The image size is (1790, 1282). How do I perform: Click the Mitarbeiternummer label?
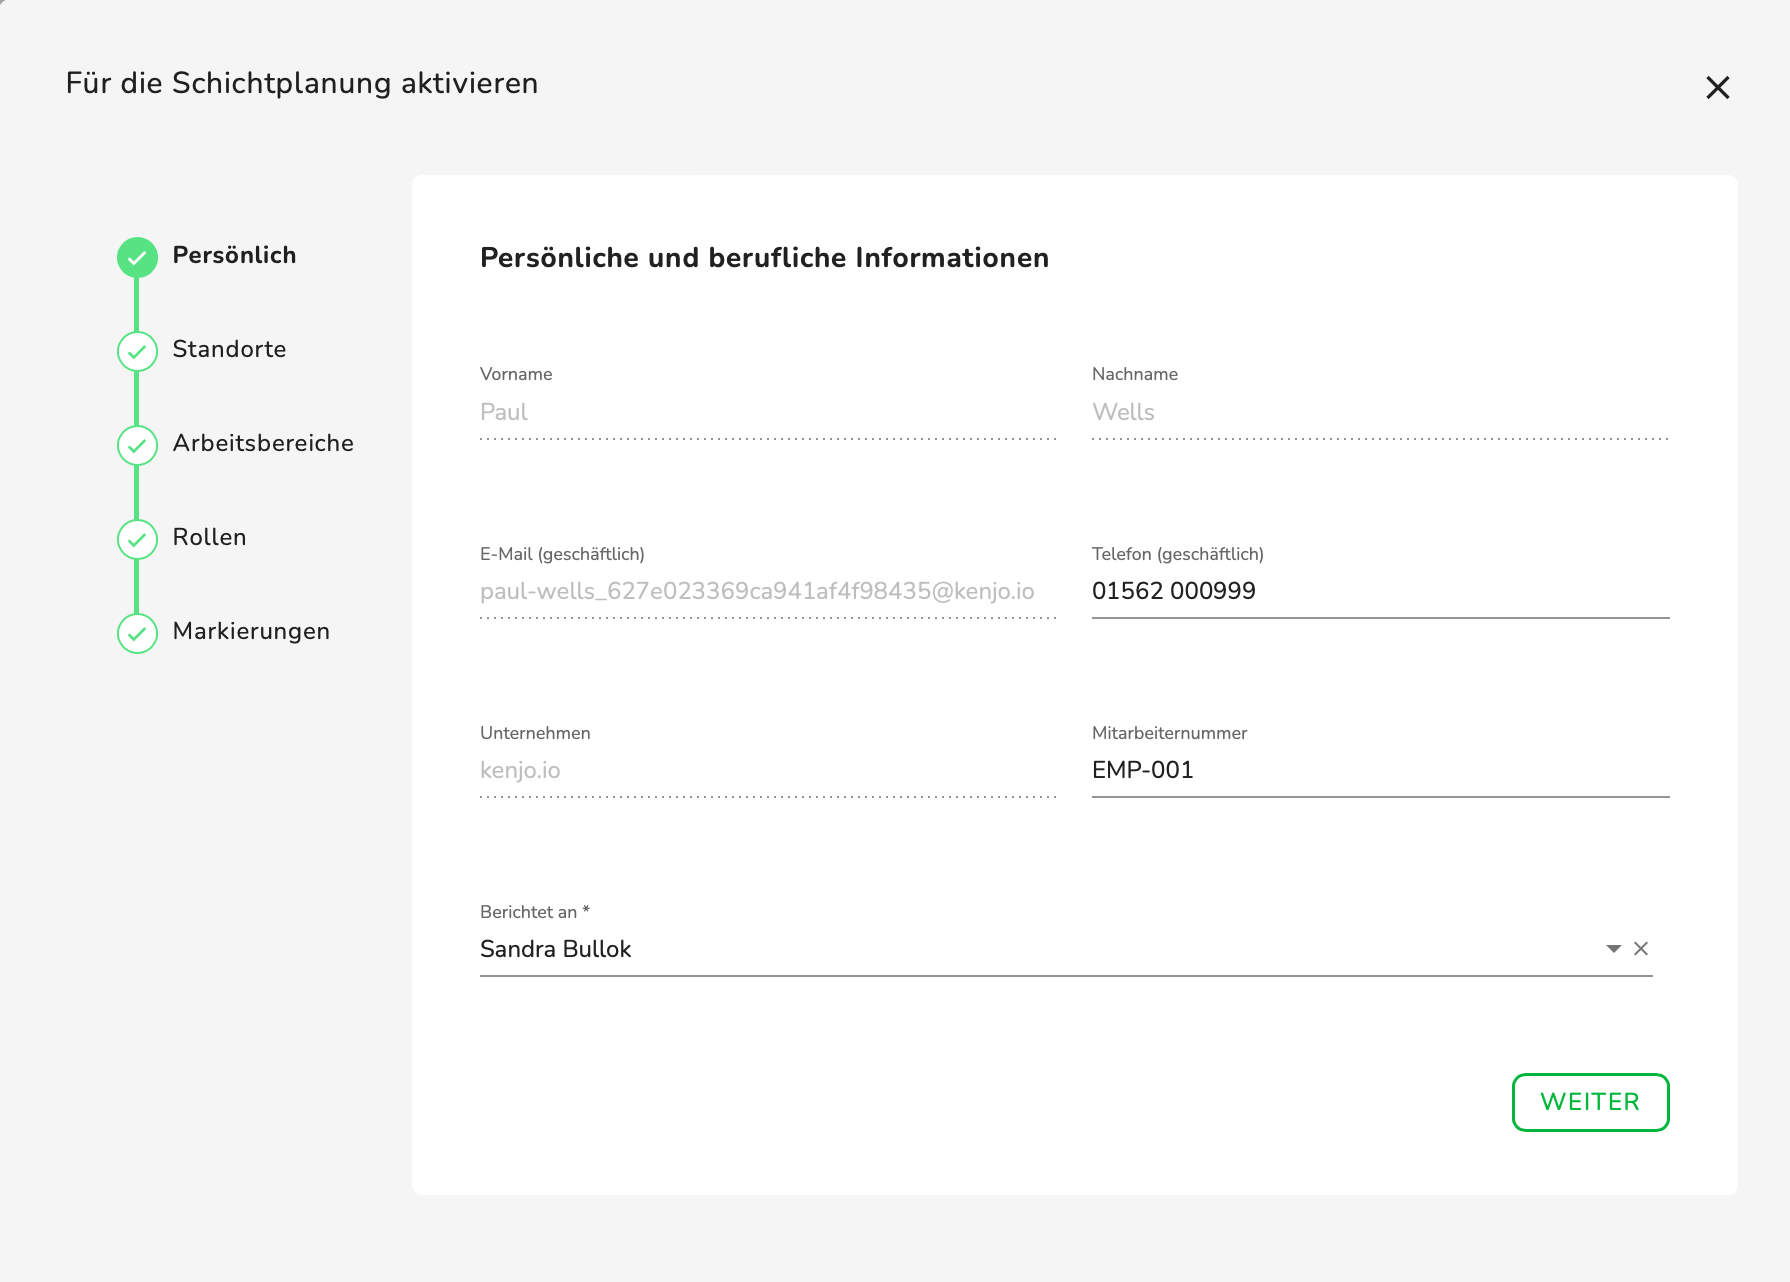[x=1169, y=733]
